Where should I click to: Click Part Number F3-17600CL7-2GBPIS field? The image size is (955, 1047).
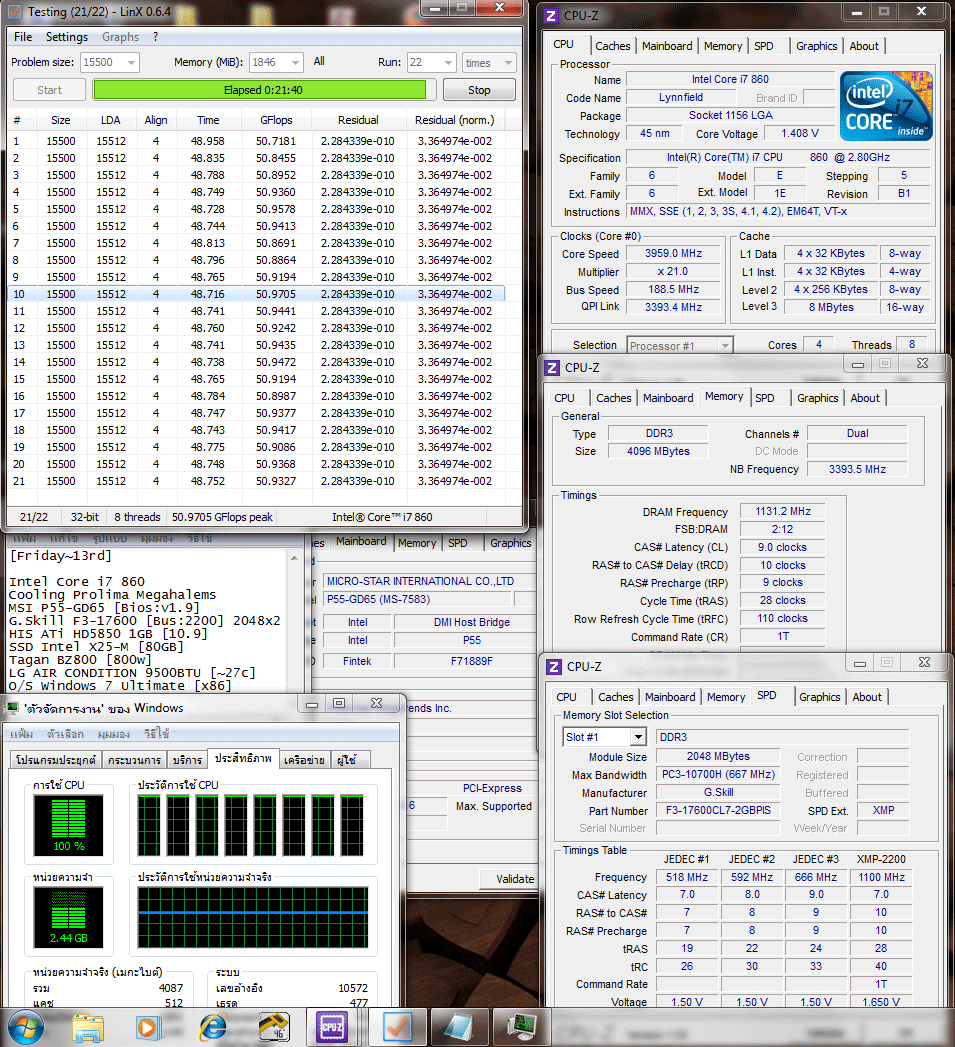(718, 810)
